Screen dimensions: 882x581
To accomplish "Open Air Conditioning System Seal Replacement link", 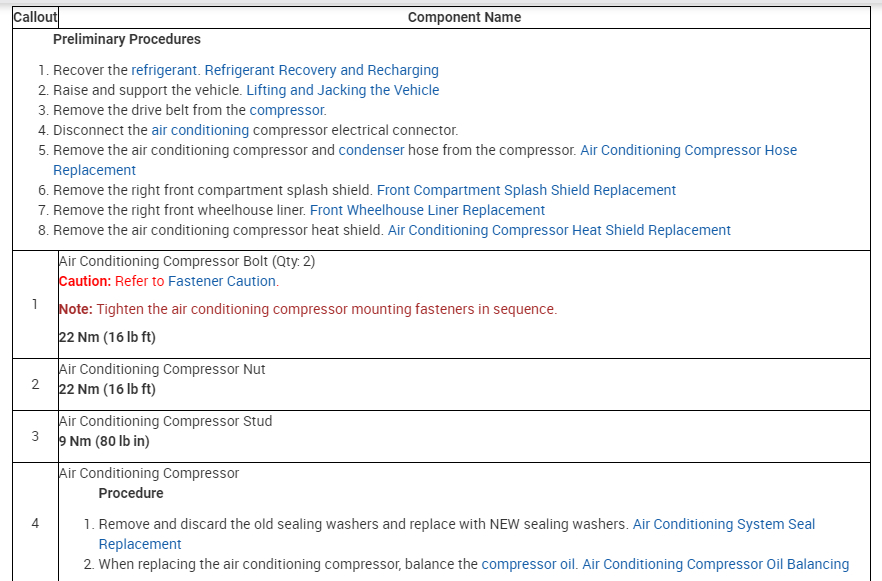I will click(x=724, y=524).
